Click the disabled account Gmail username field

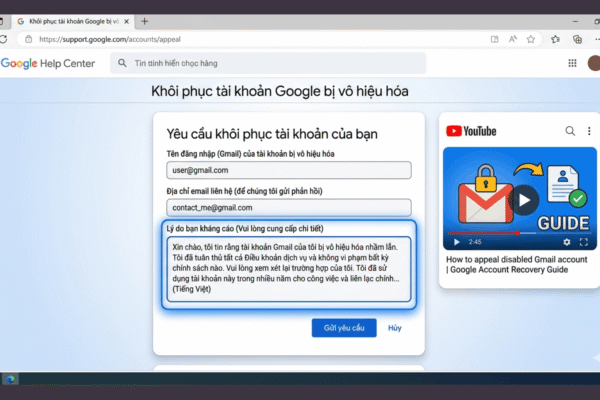pos(289,170)
